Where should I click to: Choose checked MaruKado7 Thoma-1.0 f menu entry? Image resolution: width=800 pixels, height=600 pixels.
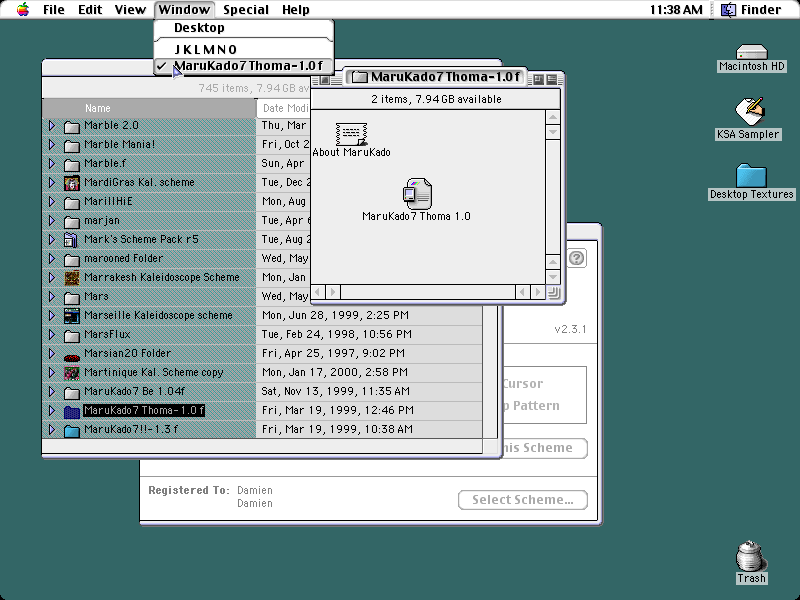(244, 66)
